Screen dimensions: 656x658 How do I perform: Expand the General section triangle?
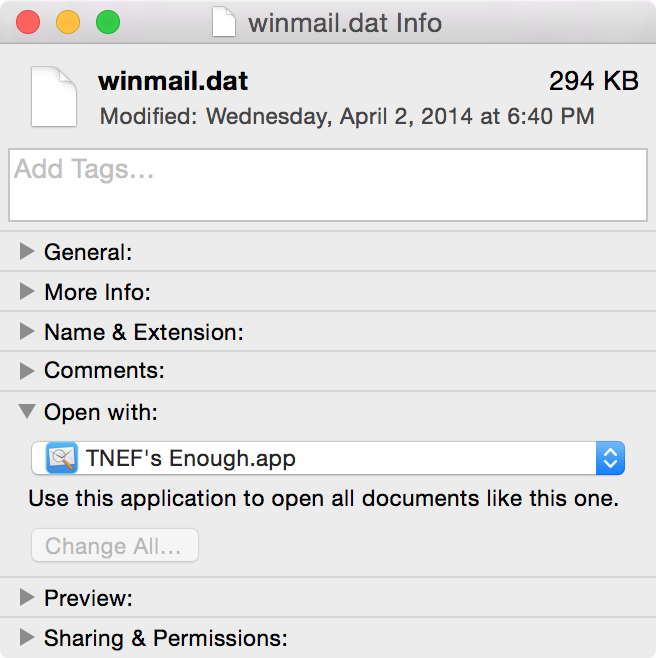27,251
